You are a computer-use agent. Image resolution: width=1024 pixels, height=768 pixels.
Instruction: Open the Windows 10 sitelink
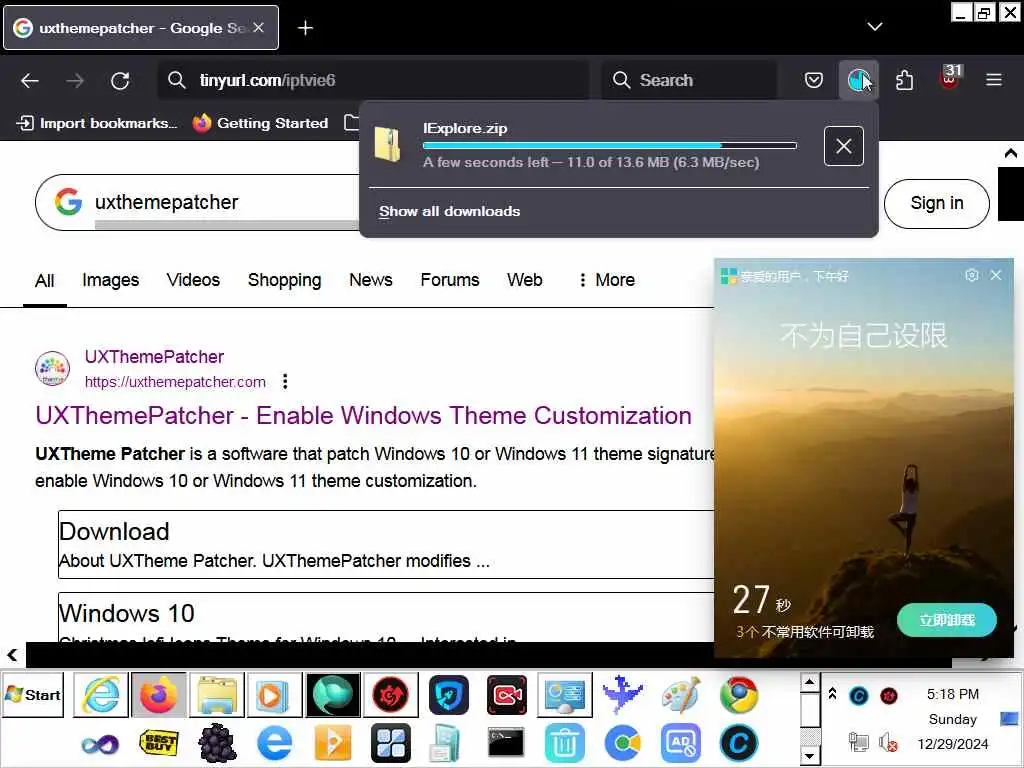click(x=127, y=614)
